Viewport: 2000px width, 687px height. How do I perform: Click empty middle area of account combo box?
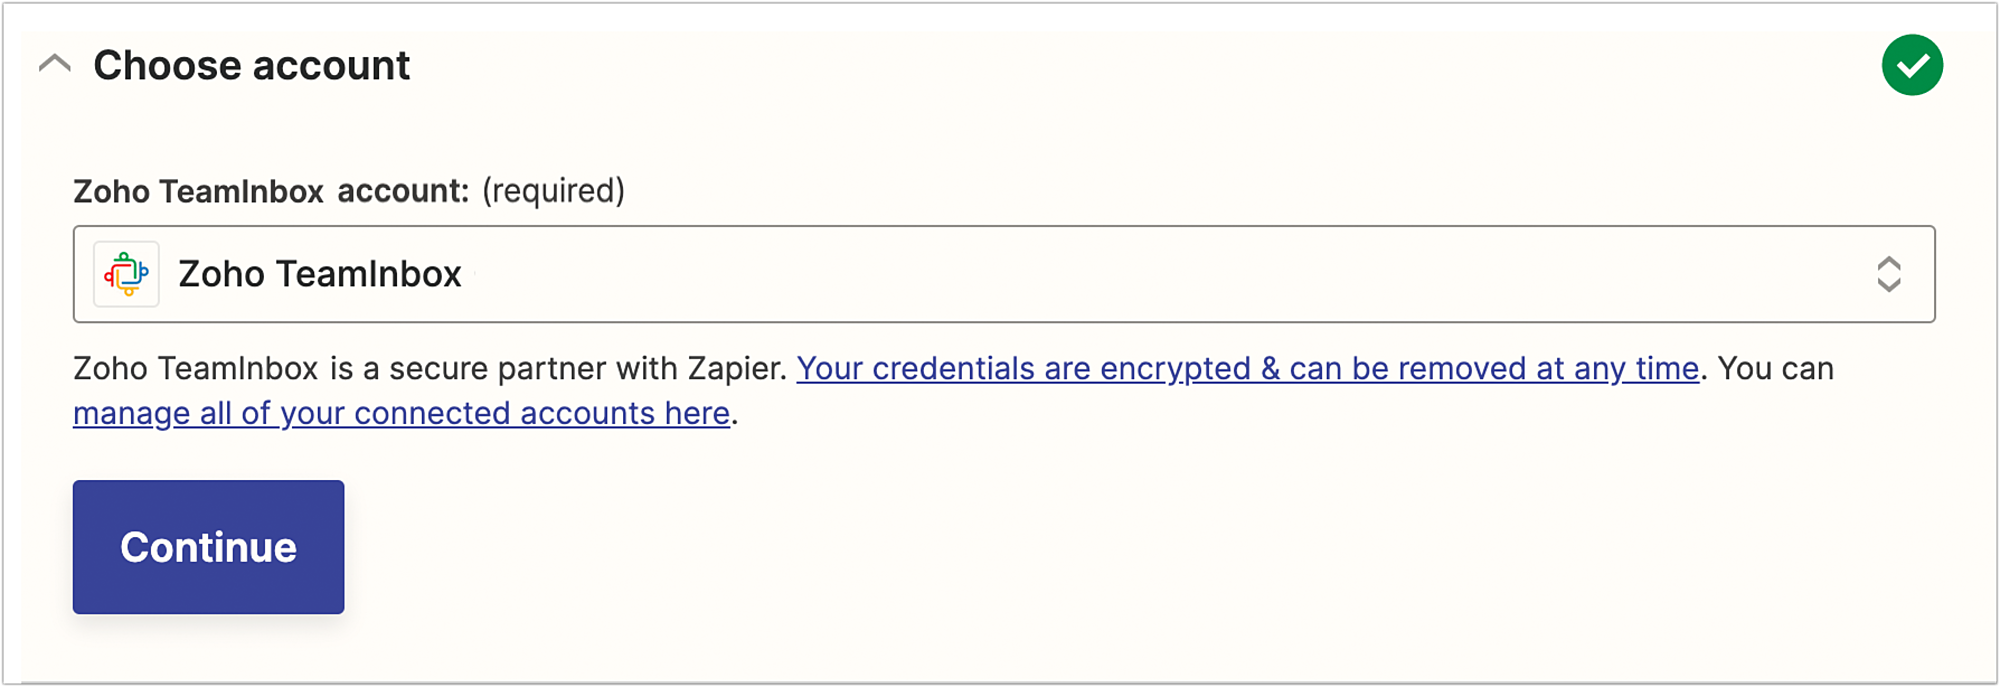[x=1100, y=274]
